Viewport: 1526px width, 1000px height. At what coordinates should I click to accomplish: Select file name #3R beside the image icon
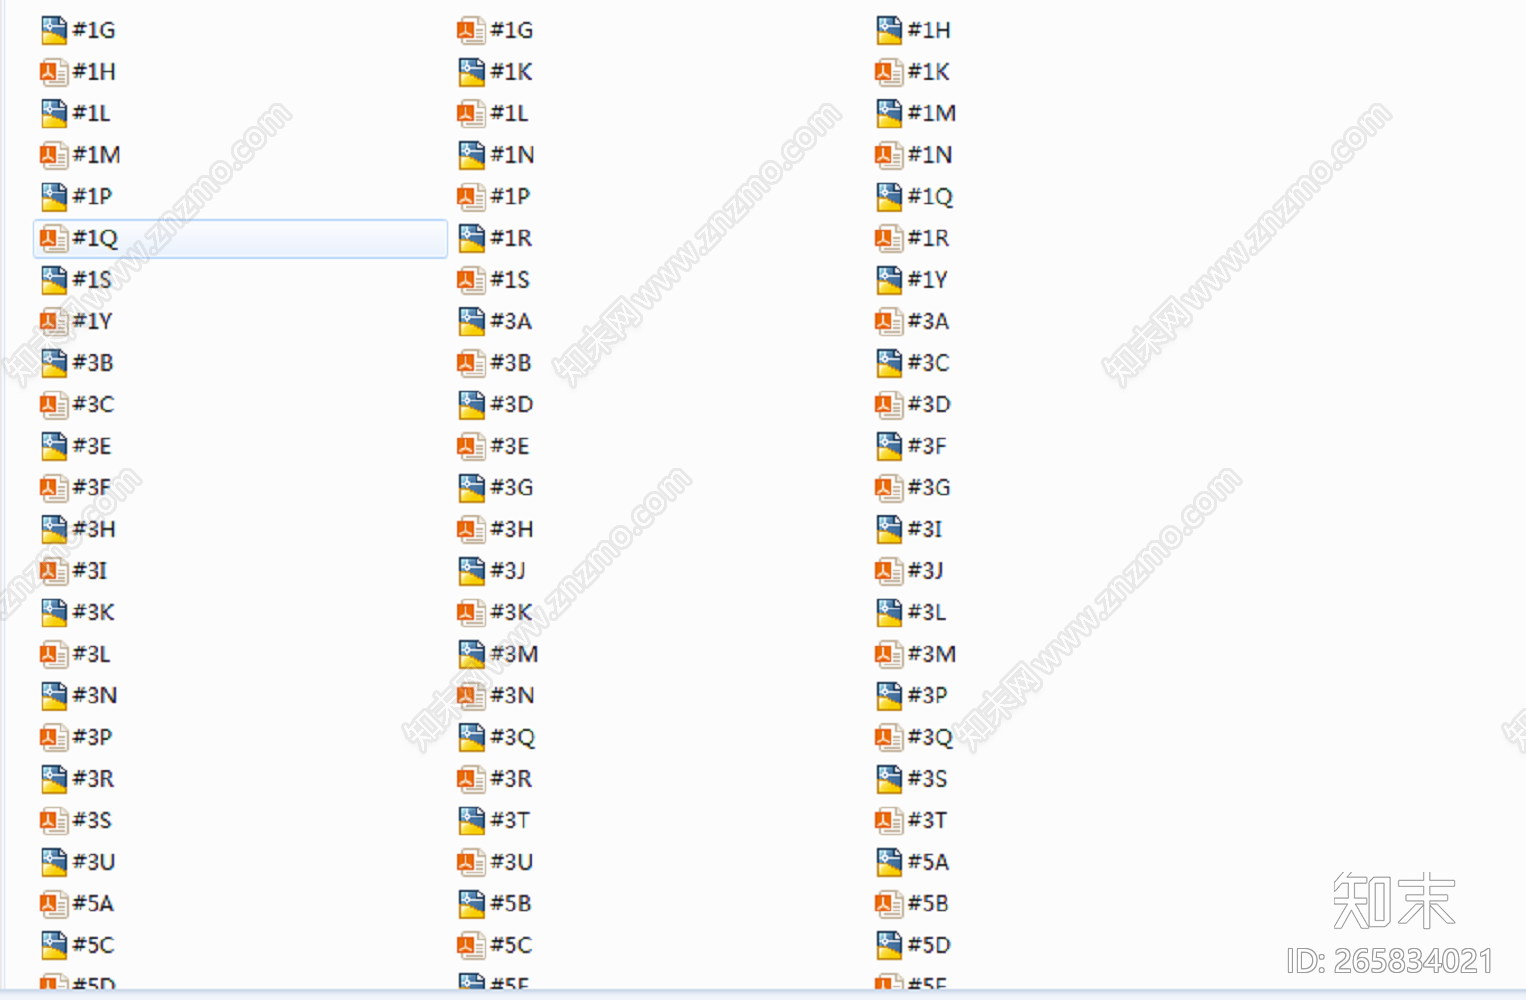pos(93,779)
